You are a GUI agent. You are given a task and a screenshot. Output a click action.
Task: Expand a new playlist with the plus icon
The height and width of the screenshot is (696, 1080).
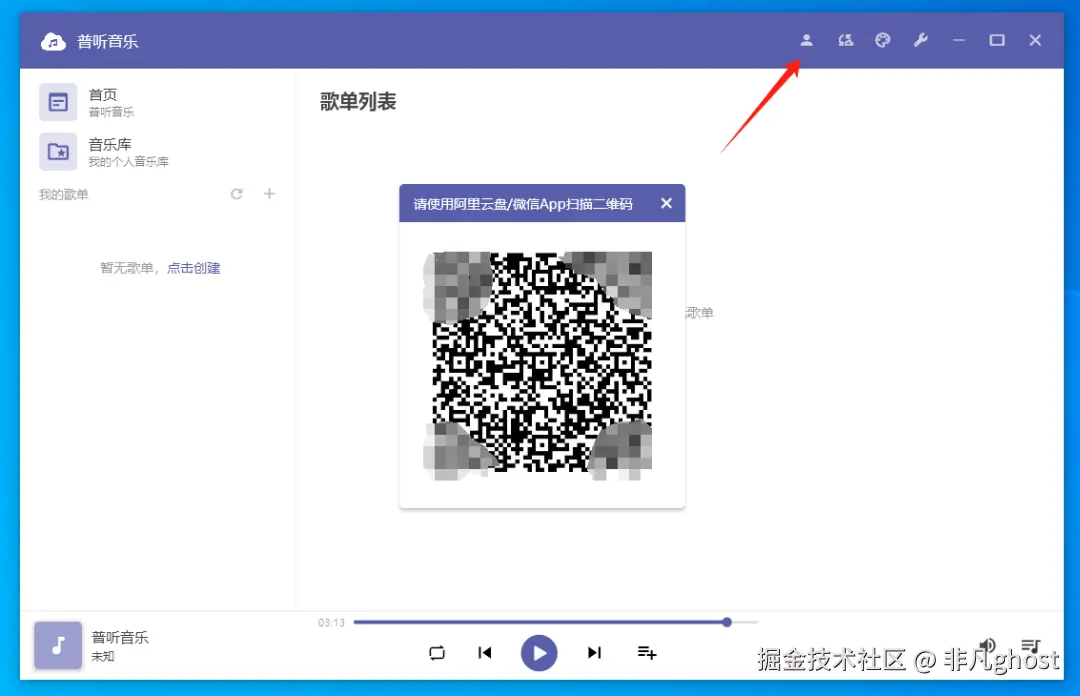tap(269, 194)
